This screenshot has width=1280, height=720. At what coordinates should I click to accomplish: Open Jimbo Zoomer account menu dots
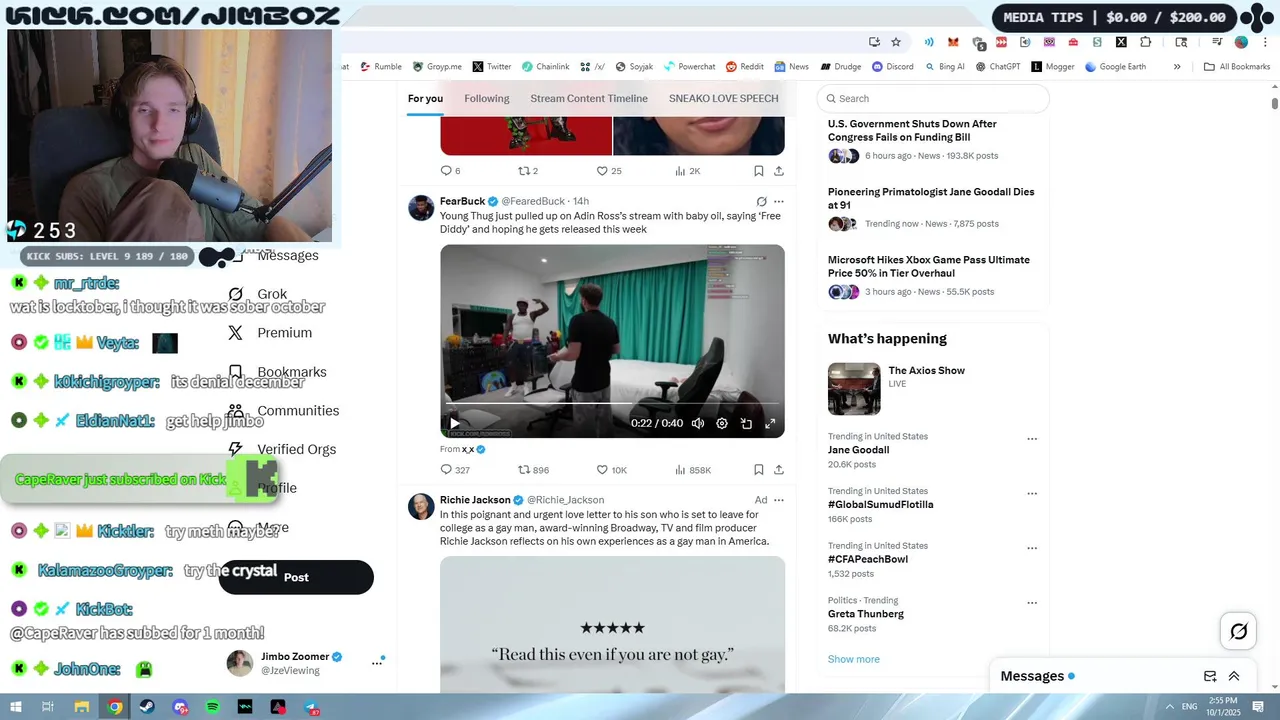(x=377, y=662)
